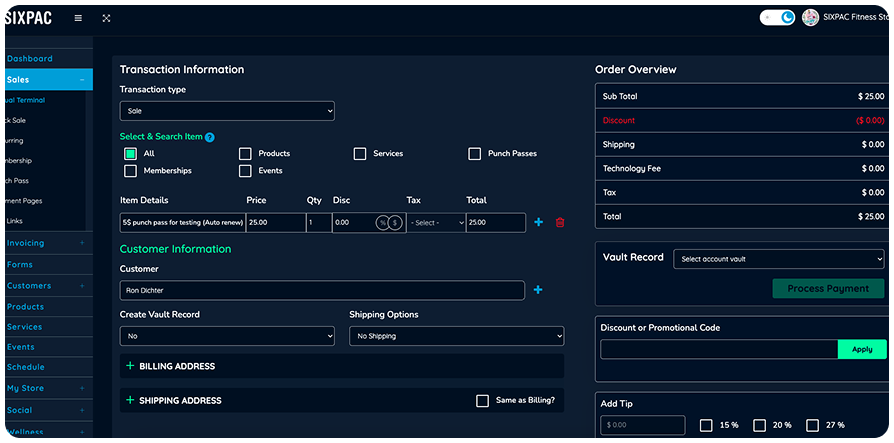Image resolution: width=894 pixels, height=443 pixels.
Task: Open Recurring submenu link
Action: point(14,141)
